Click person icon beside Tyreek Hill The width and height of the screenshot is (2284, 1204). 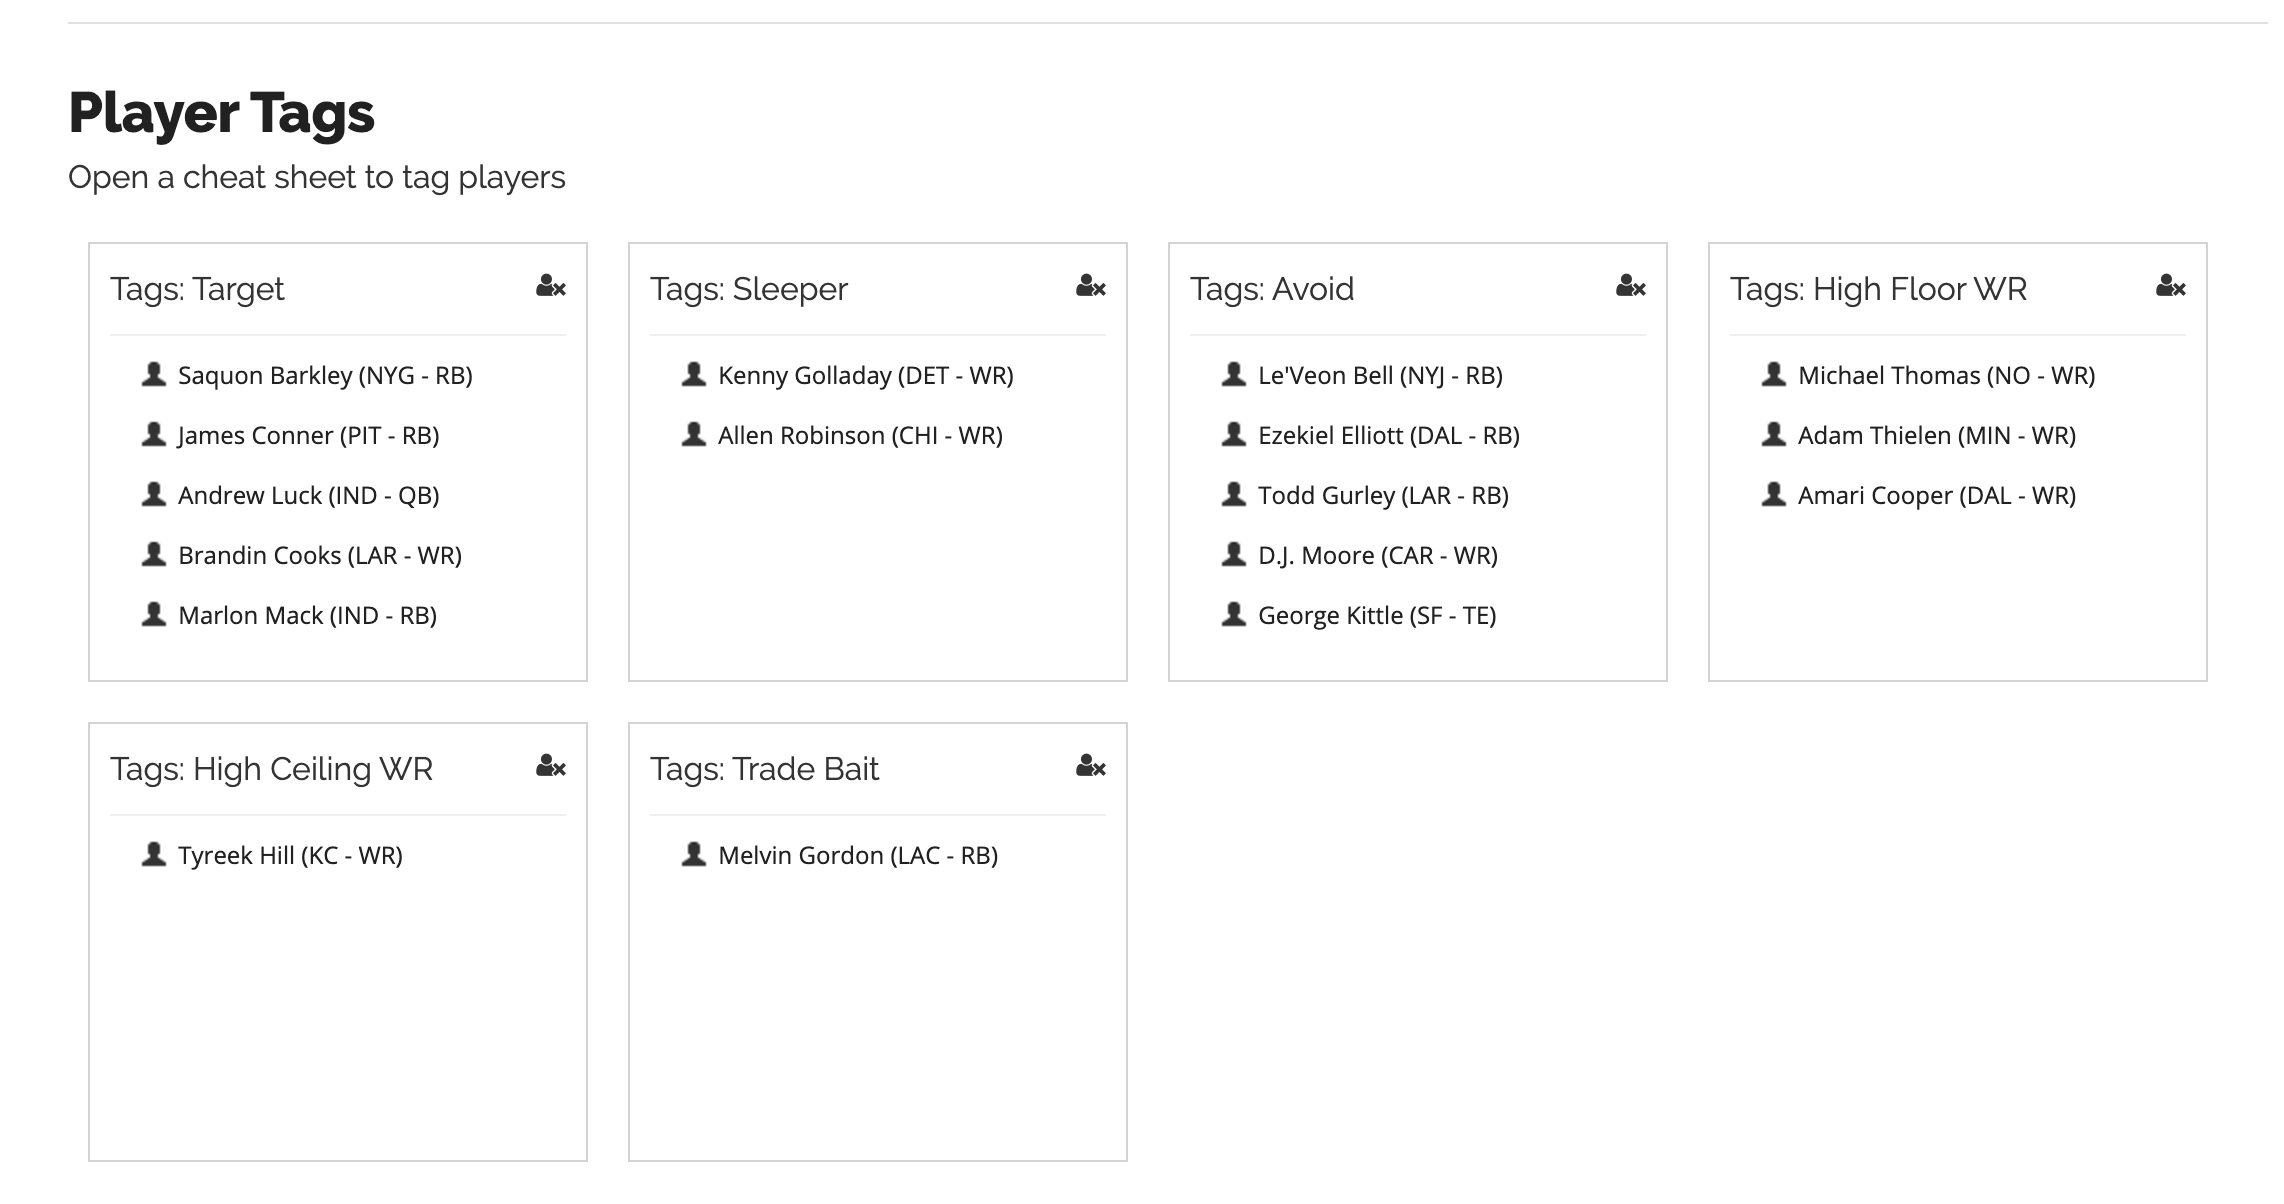[154, 854]
